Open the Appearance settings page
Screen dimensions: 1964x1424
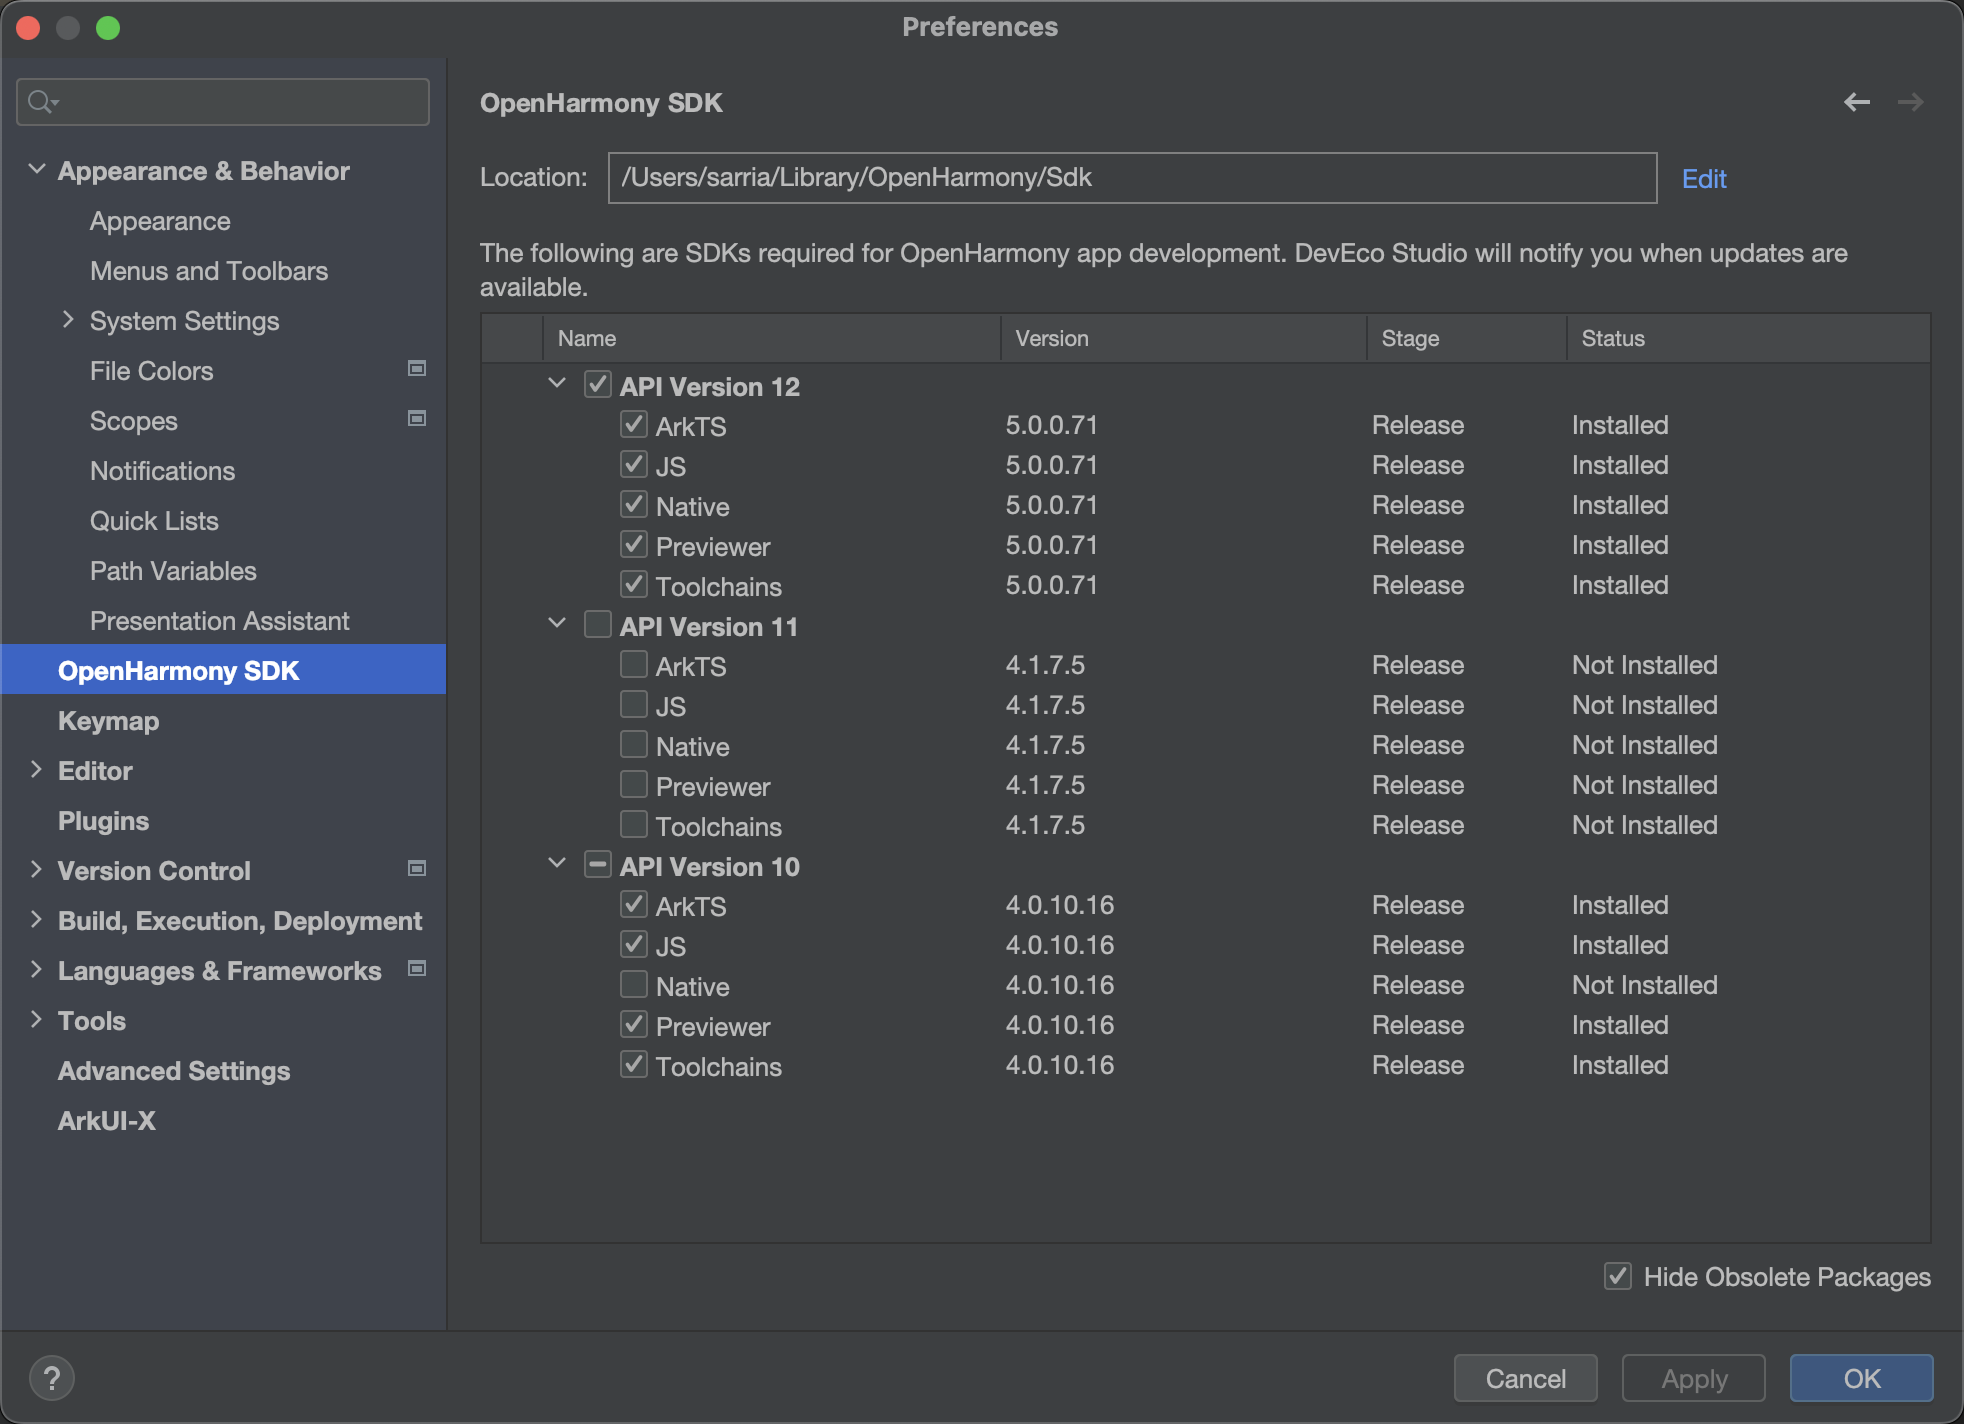tap(160, 221)
